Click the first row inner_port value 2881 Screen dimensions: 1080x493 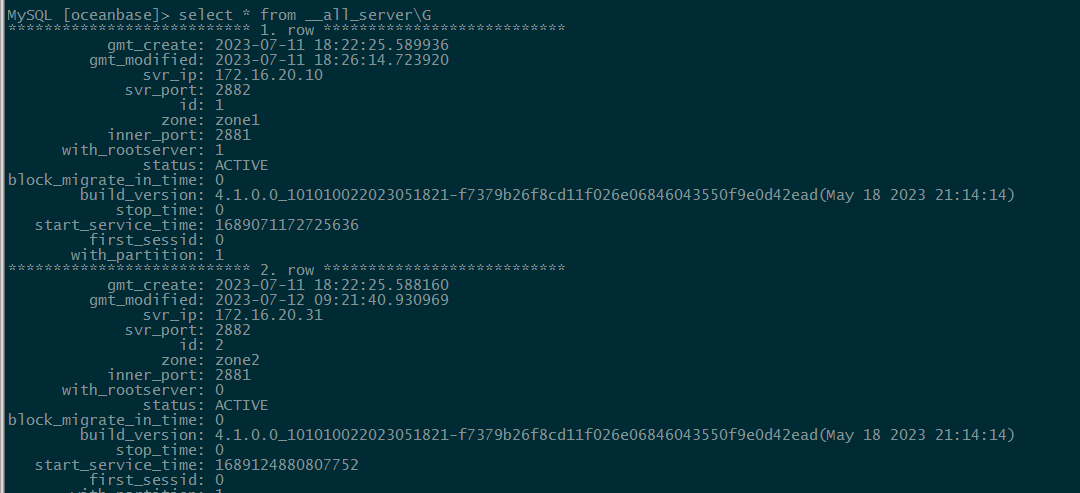[x=233, y=135]
